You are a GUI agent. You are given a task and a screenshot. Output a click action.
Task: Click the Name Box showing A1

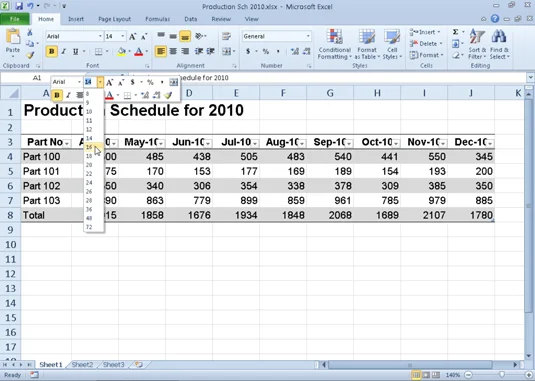(37, 78)
